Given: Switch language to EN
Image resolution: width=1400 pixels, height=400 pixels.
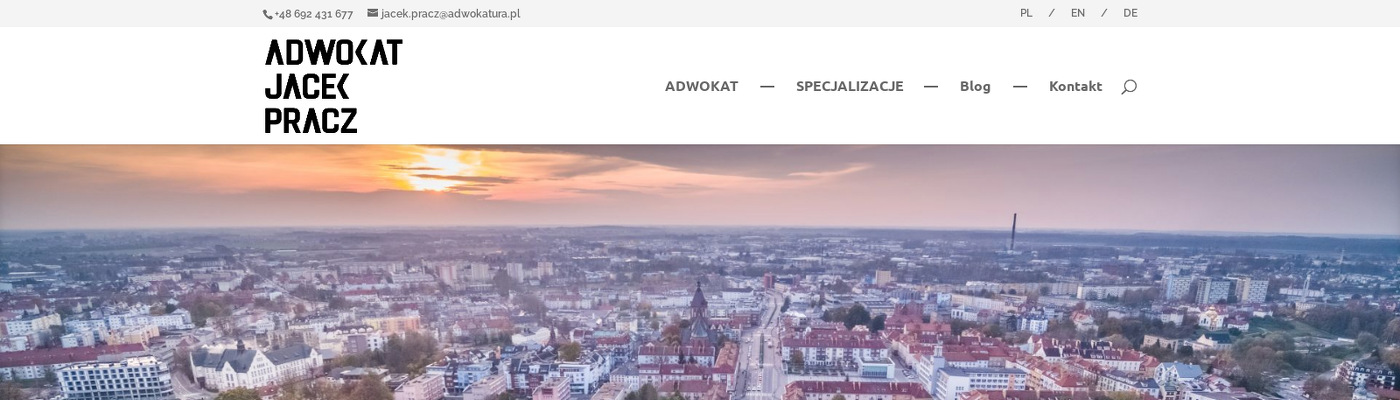Looking at the screenshot, I should click(1078, 13).
